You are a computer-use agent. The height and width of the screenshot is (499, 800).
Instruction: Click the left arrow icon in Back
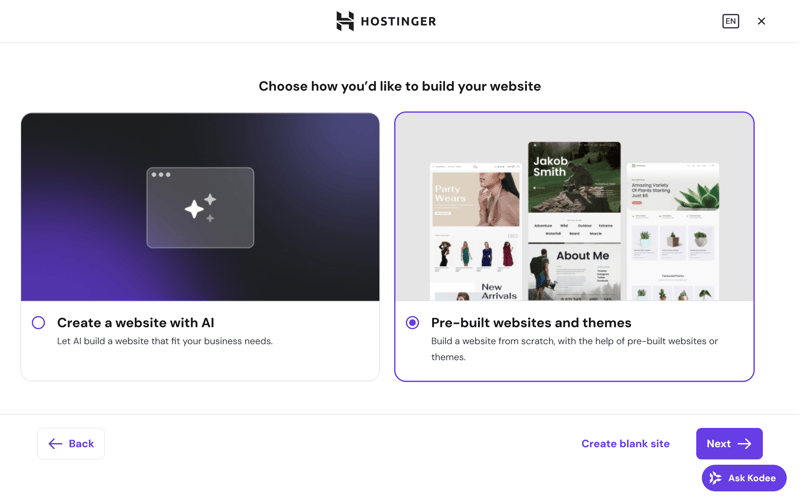point(55,444)
